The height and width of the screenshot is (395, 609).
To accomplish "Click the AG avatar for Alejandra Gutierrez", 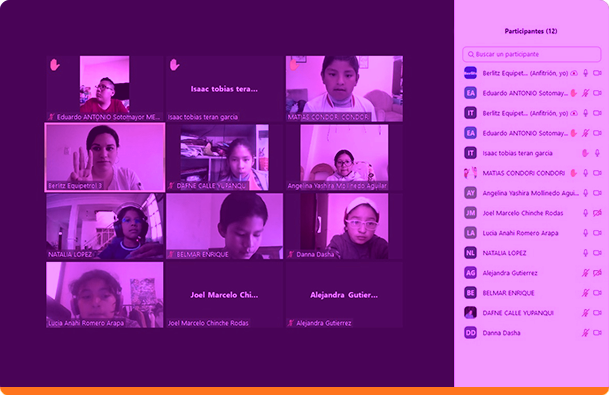I will point(470,273).
